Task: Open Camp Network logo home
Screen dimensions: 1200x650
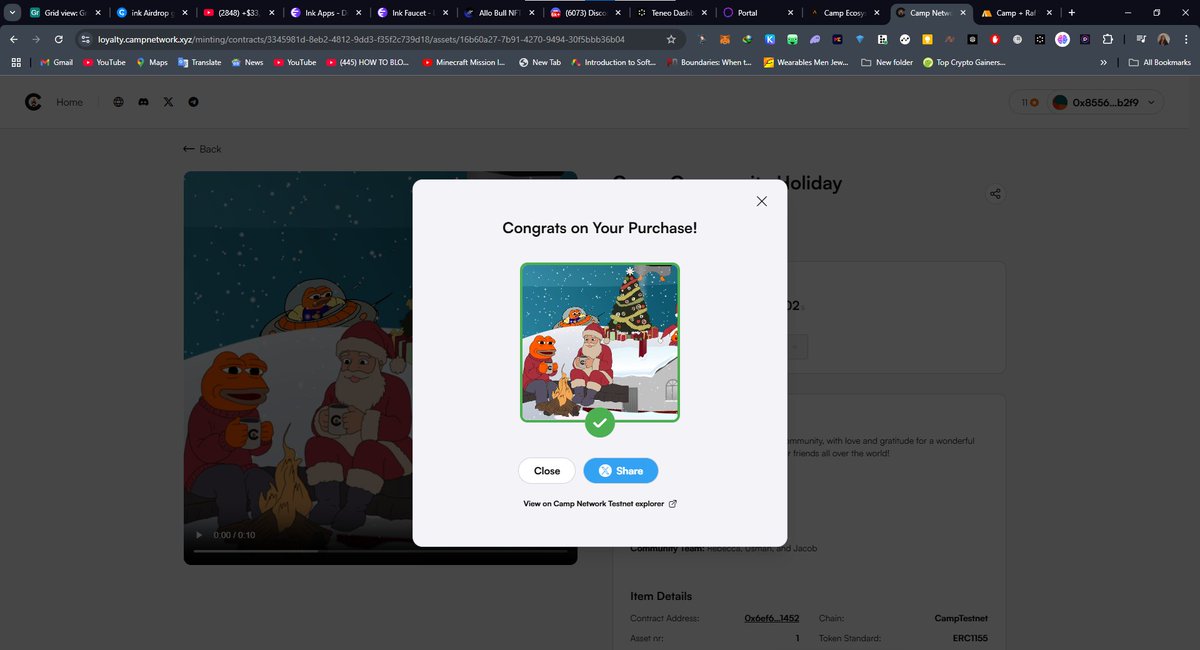Action: pyautogui.click(x=33, y=102)
